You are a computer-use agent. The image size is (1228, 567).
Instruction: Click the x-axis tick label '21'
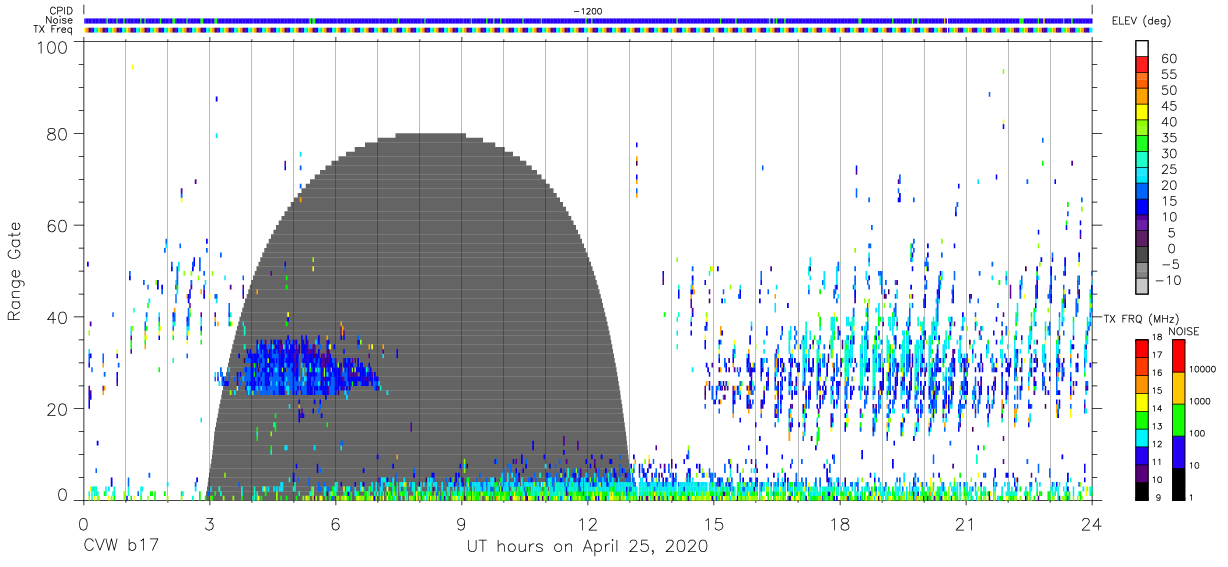(x=966, y=524)
